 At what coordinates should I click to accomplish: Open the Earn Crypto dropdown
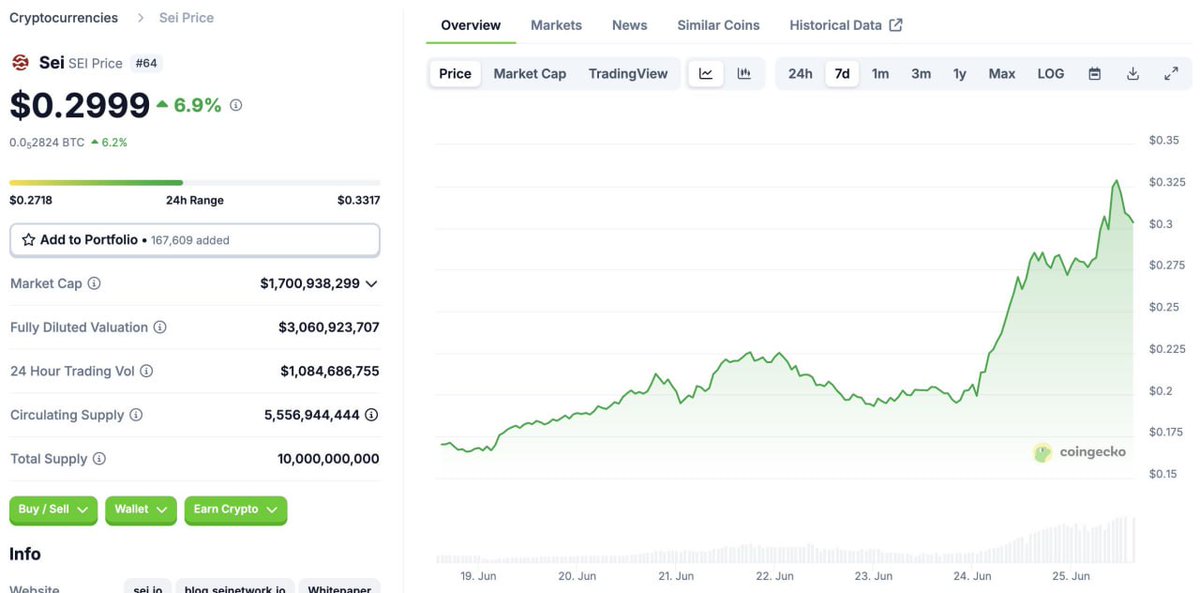point(236,510)
